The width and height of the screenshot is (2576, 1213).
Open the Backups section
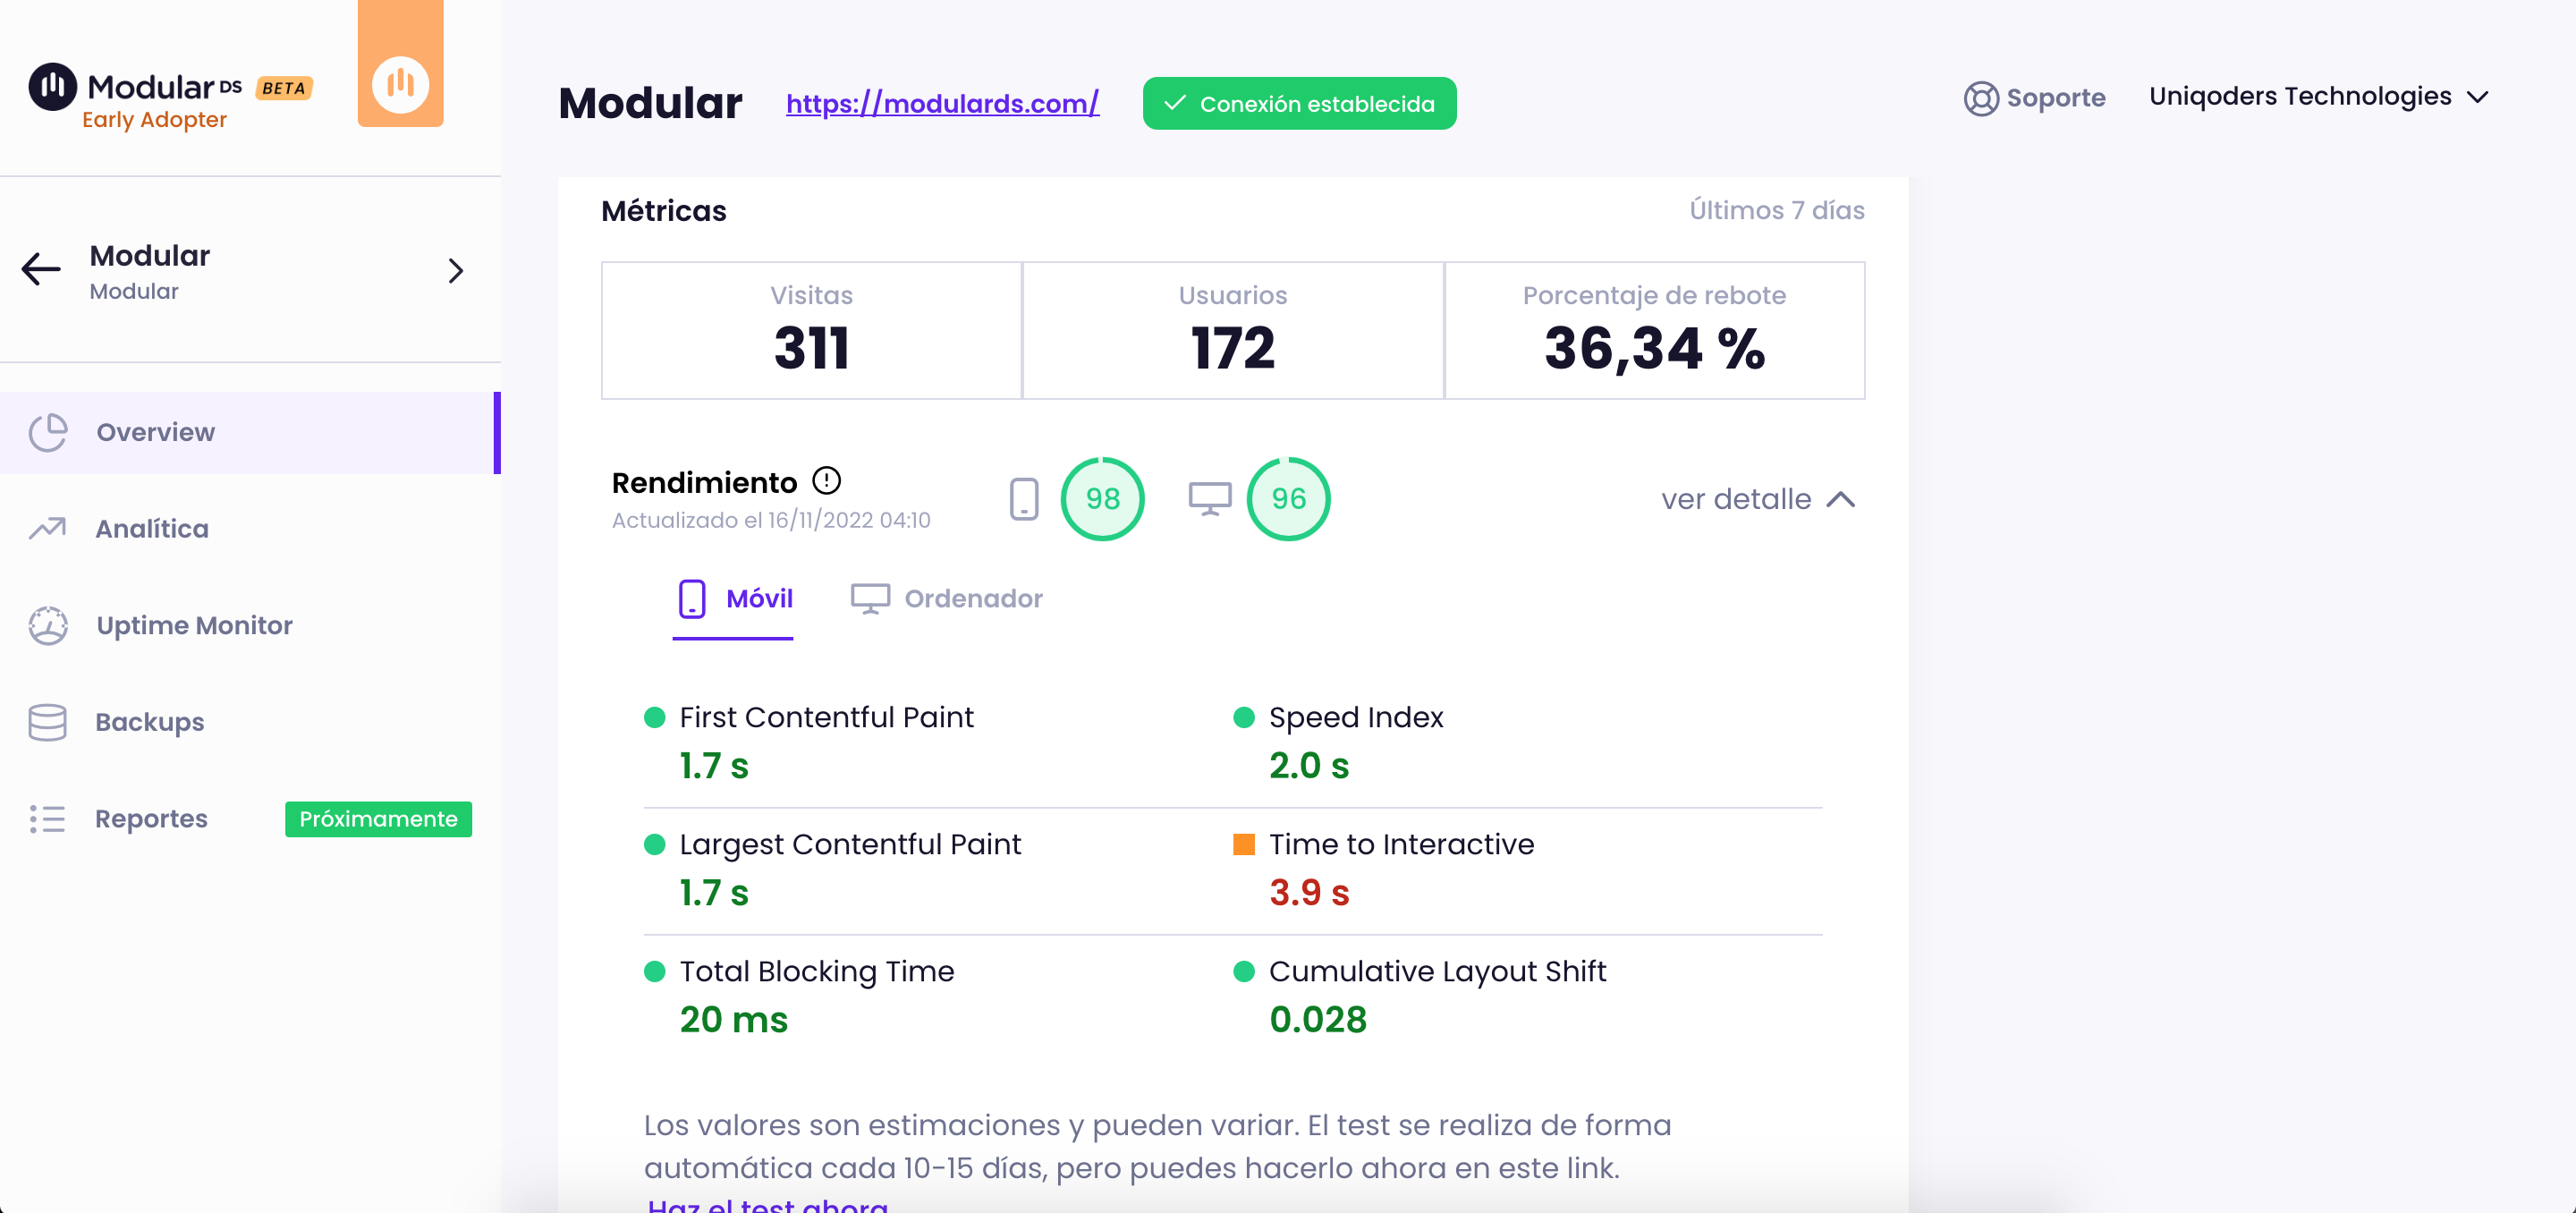[x=149, y=722]
